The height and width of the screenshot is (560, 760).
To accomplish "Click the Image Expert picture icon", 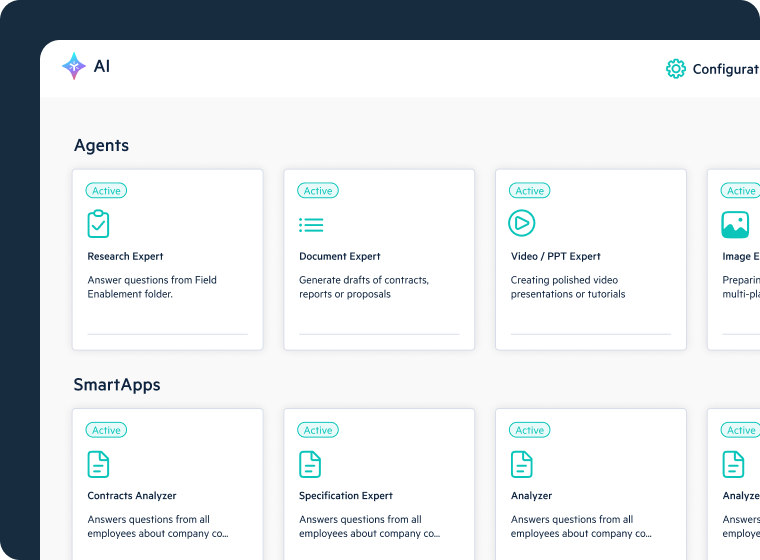I will [x=735, y=224].
